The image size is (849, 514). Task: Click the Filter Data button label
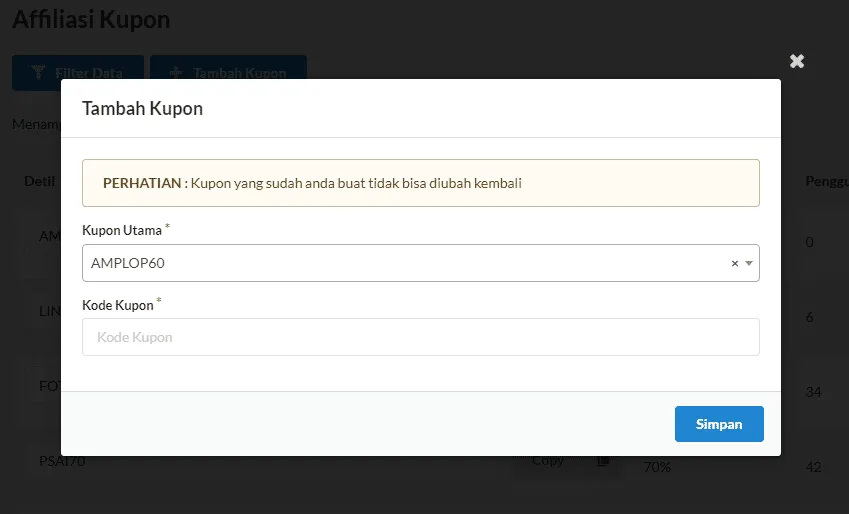coord(90,73)
